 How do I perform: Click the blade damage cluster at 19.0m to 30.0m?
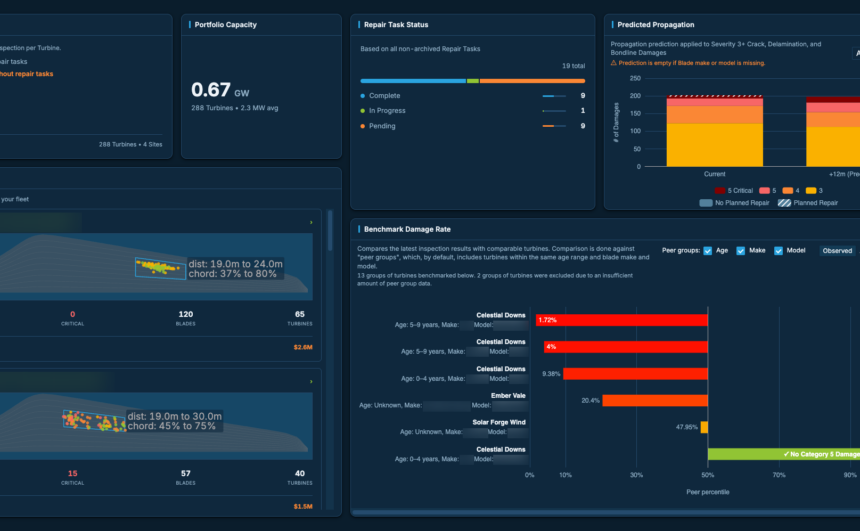pyautogui.click(x=94, y=421)
